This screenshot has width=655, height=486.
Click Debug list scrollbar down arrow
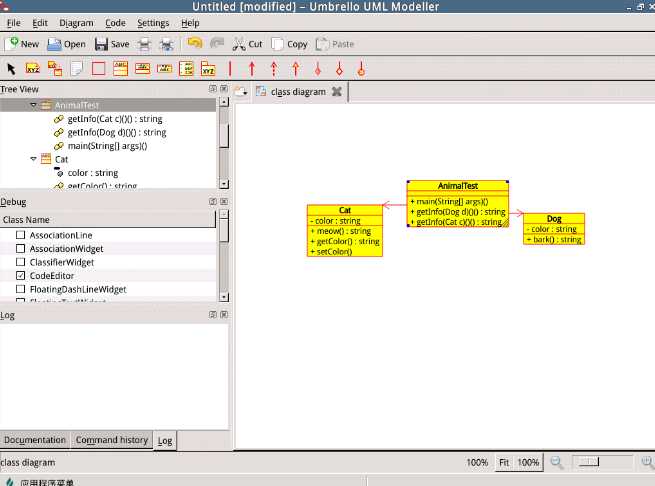coord(224,297)
